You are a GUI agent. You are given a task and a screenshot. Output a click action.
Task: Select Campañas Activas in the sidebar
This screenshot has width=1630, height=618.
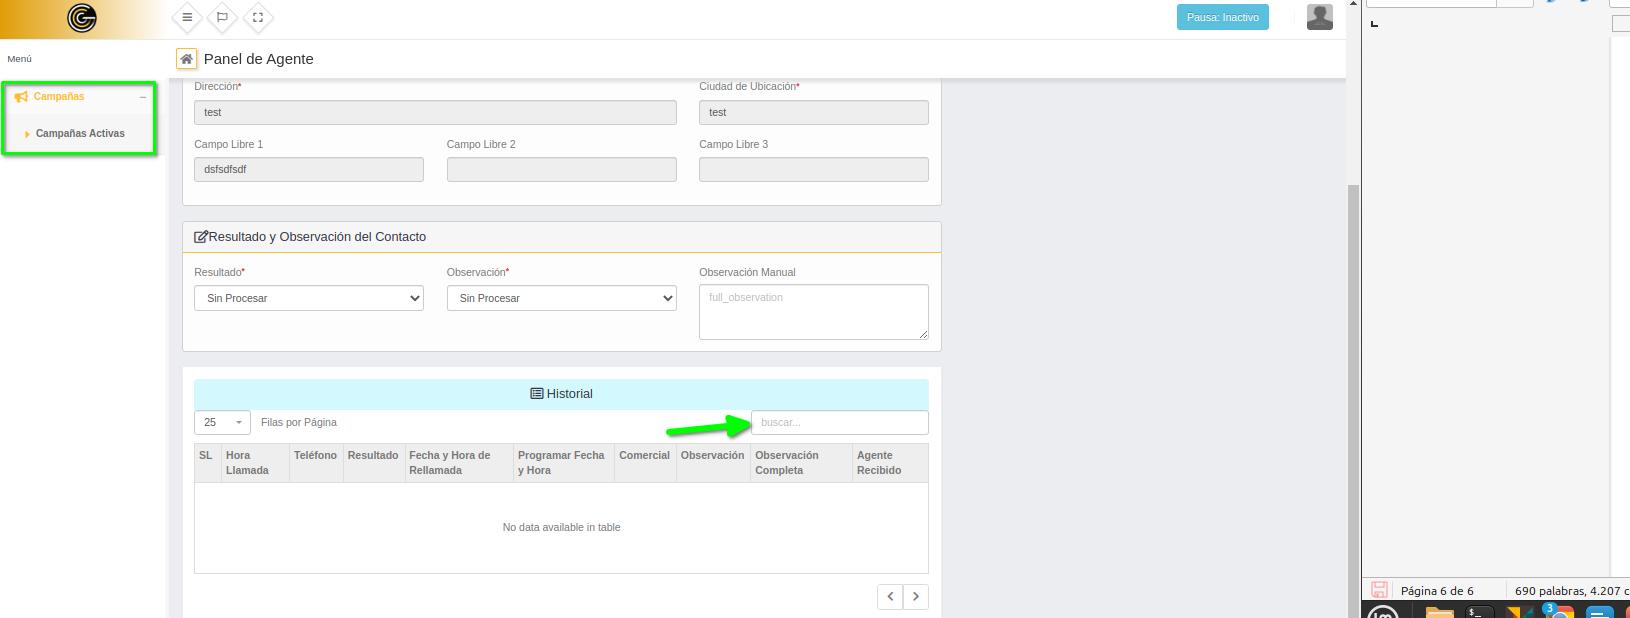pyautogui.click(x=80, y=133)
